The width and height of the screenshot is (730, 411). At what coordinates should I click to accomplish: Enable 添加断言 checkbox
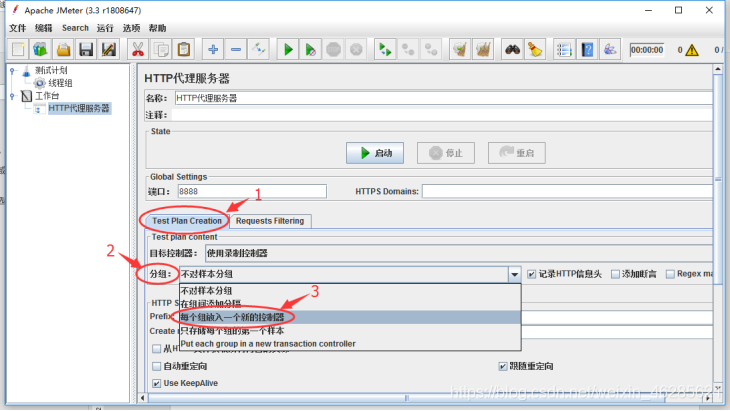(x=615, y=274)
